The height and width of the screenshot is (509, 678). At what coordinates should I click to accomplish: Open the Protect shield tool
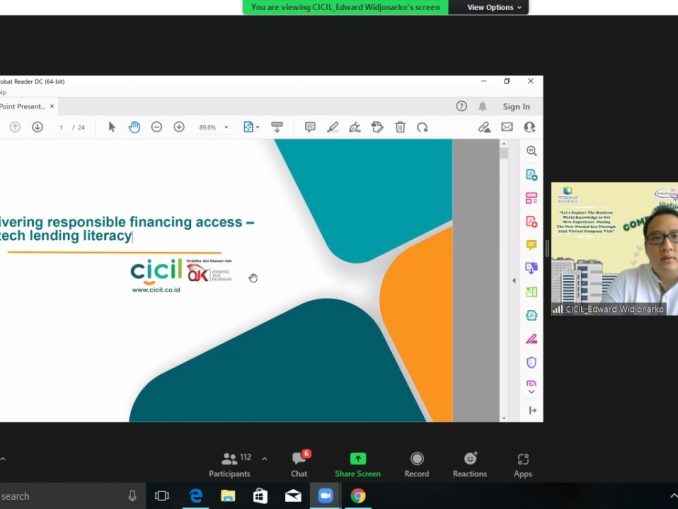coord(531,362)
